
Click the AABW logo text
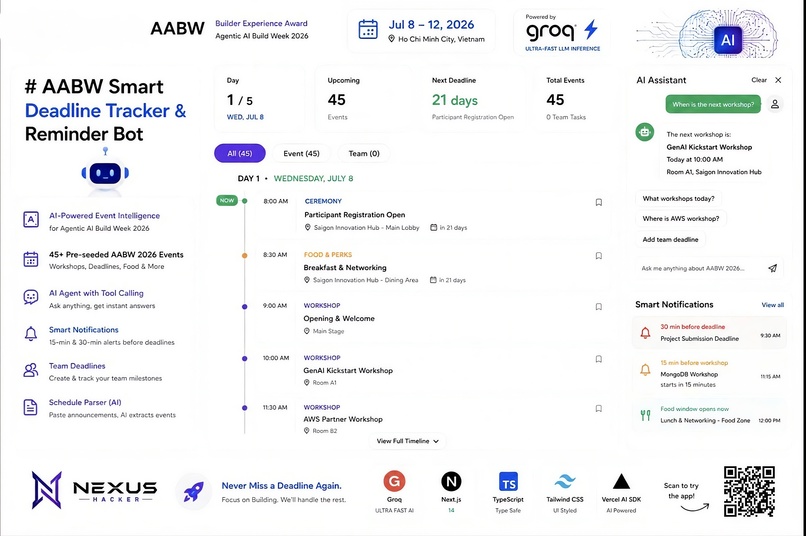(177, 28)
